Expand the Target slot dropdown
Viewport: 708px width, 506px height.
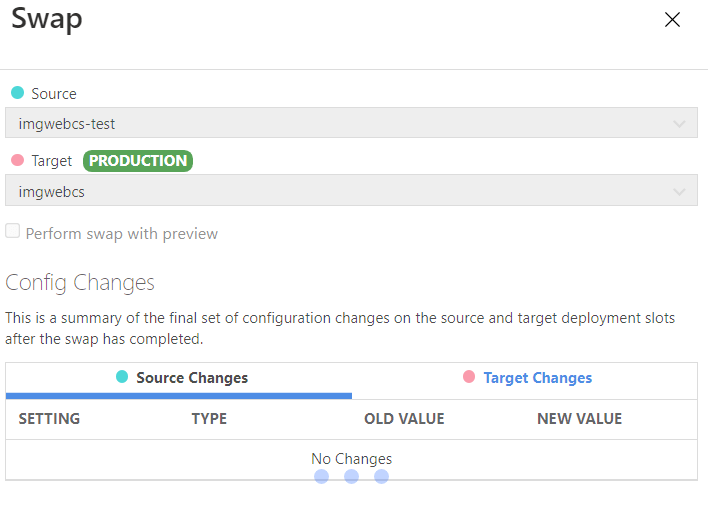tap(350, 191)
